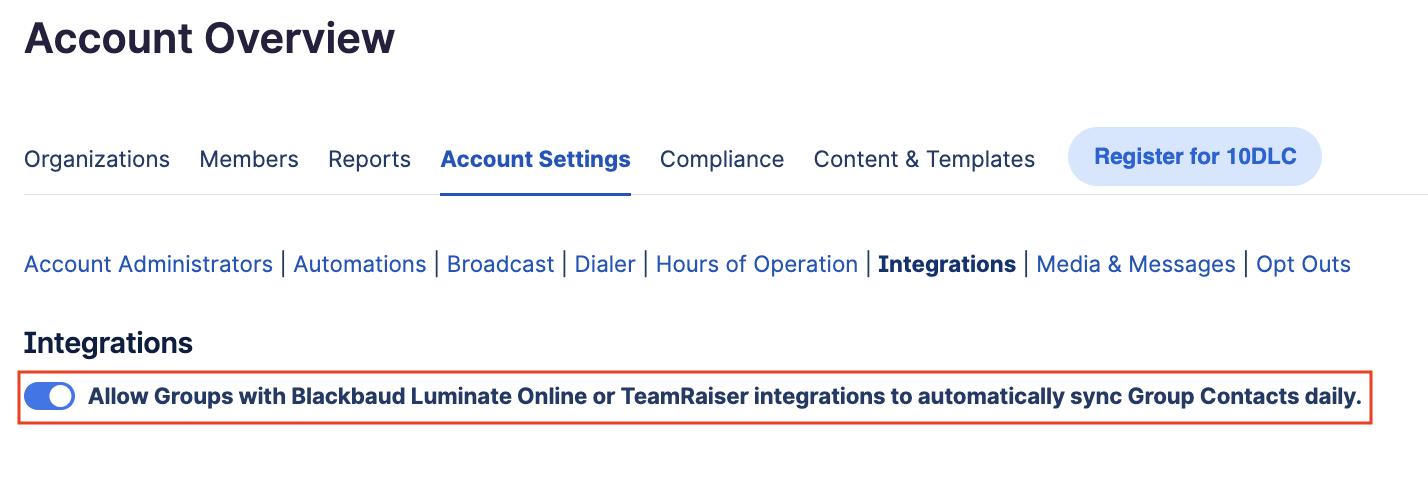Open the Organizations tab
Viewport: 1428px width, 482px height.
97,159
